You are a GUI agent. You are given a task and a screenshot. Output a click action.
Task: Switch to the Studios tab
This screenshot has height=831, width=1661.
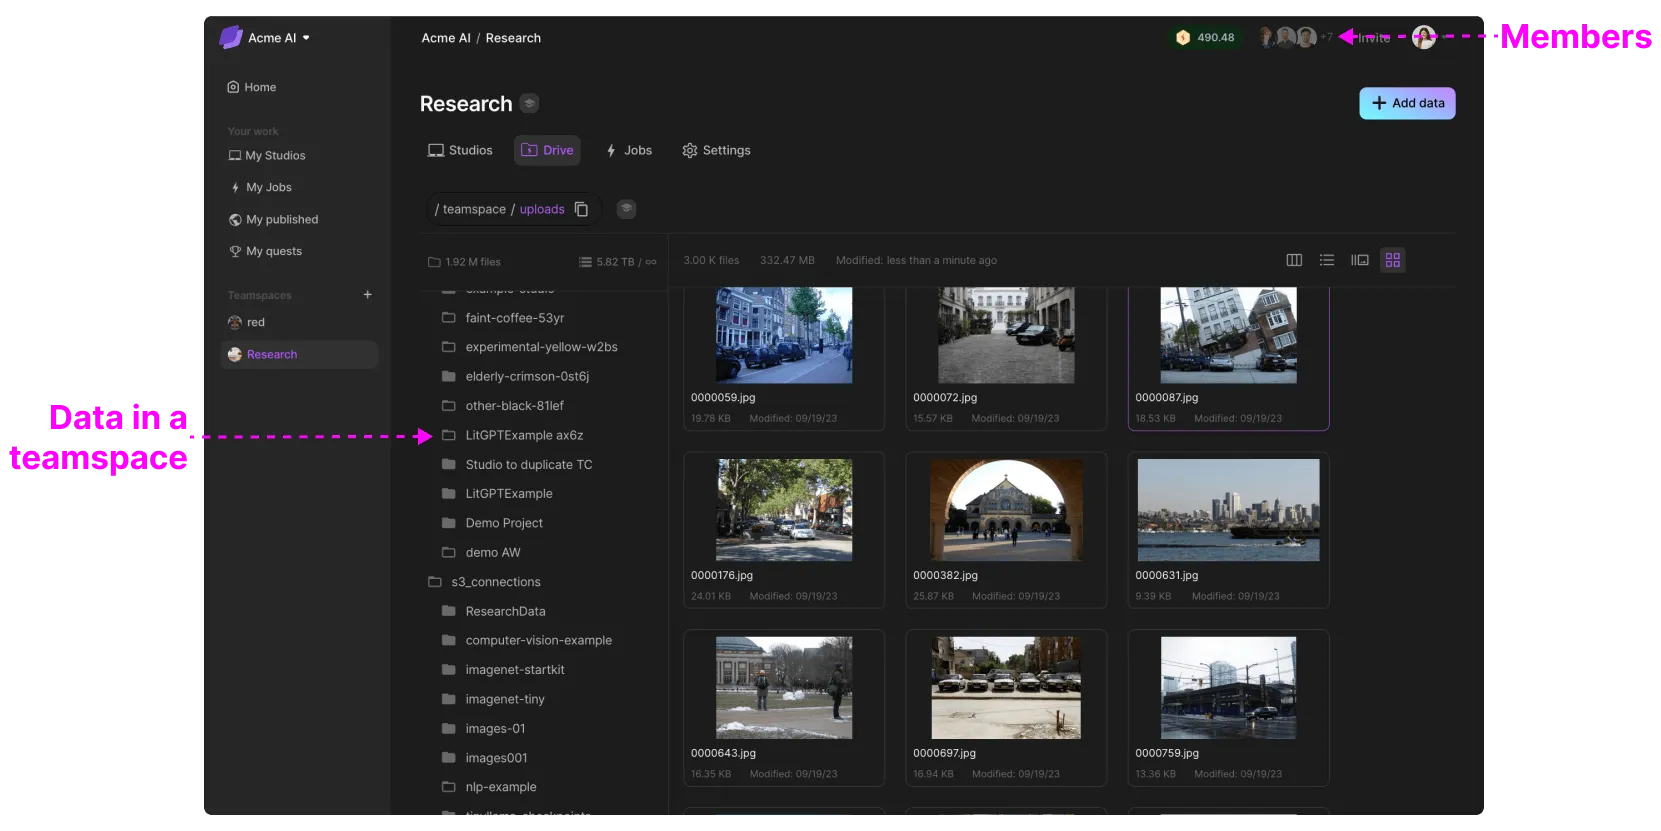coord(460,150)
